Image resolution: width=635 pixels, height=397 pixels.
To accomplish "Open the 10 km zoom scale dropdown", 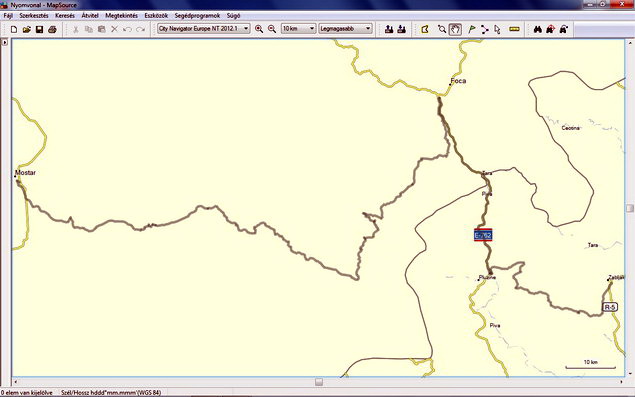I will (x=298, y=28).
